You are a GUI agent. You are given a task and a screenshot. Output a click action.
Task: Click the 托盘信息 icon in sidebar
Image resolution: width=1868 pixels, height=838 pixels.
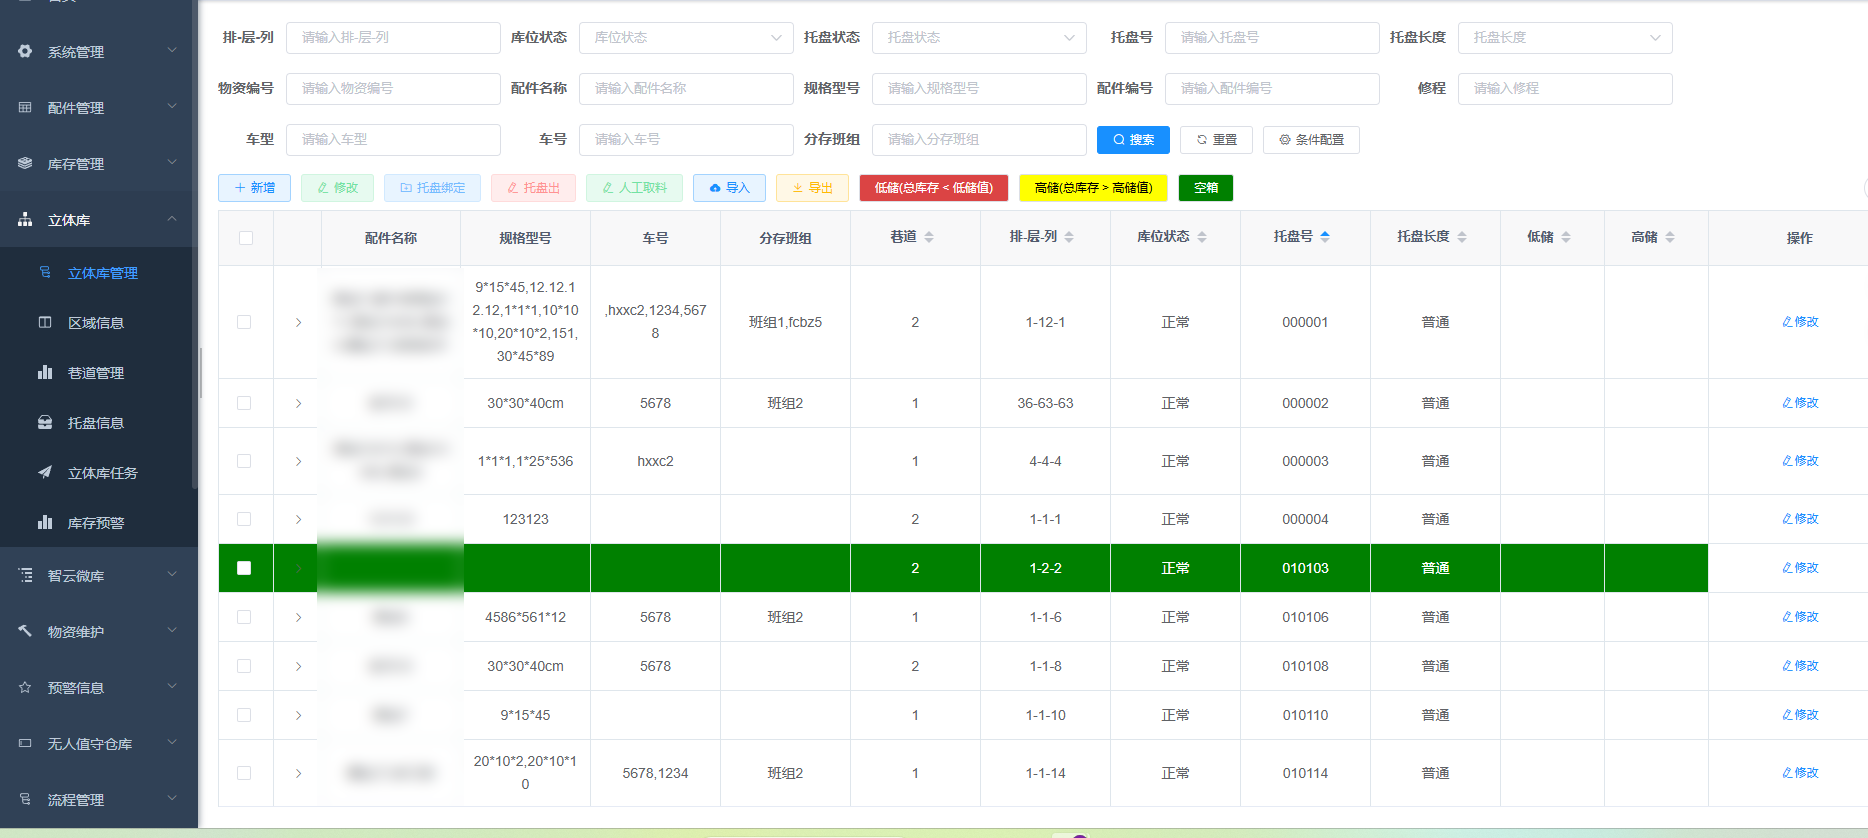[45, 423]
